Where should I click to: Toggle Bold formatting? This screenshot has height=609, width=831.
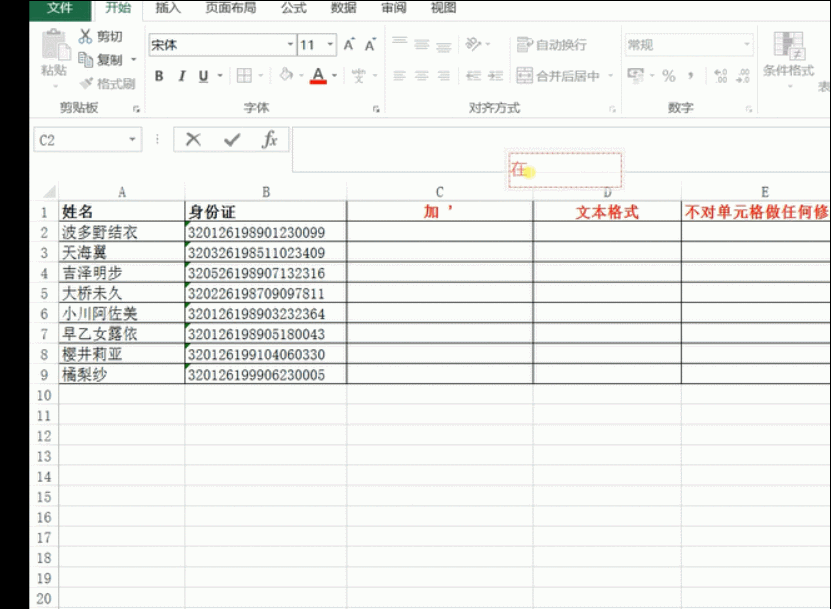coord(159,76)
